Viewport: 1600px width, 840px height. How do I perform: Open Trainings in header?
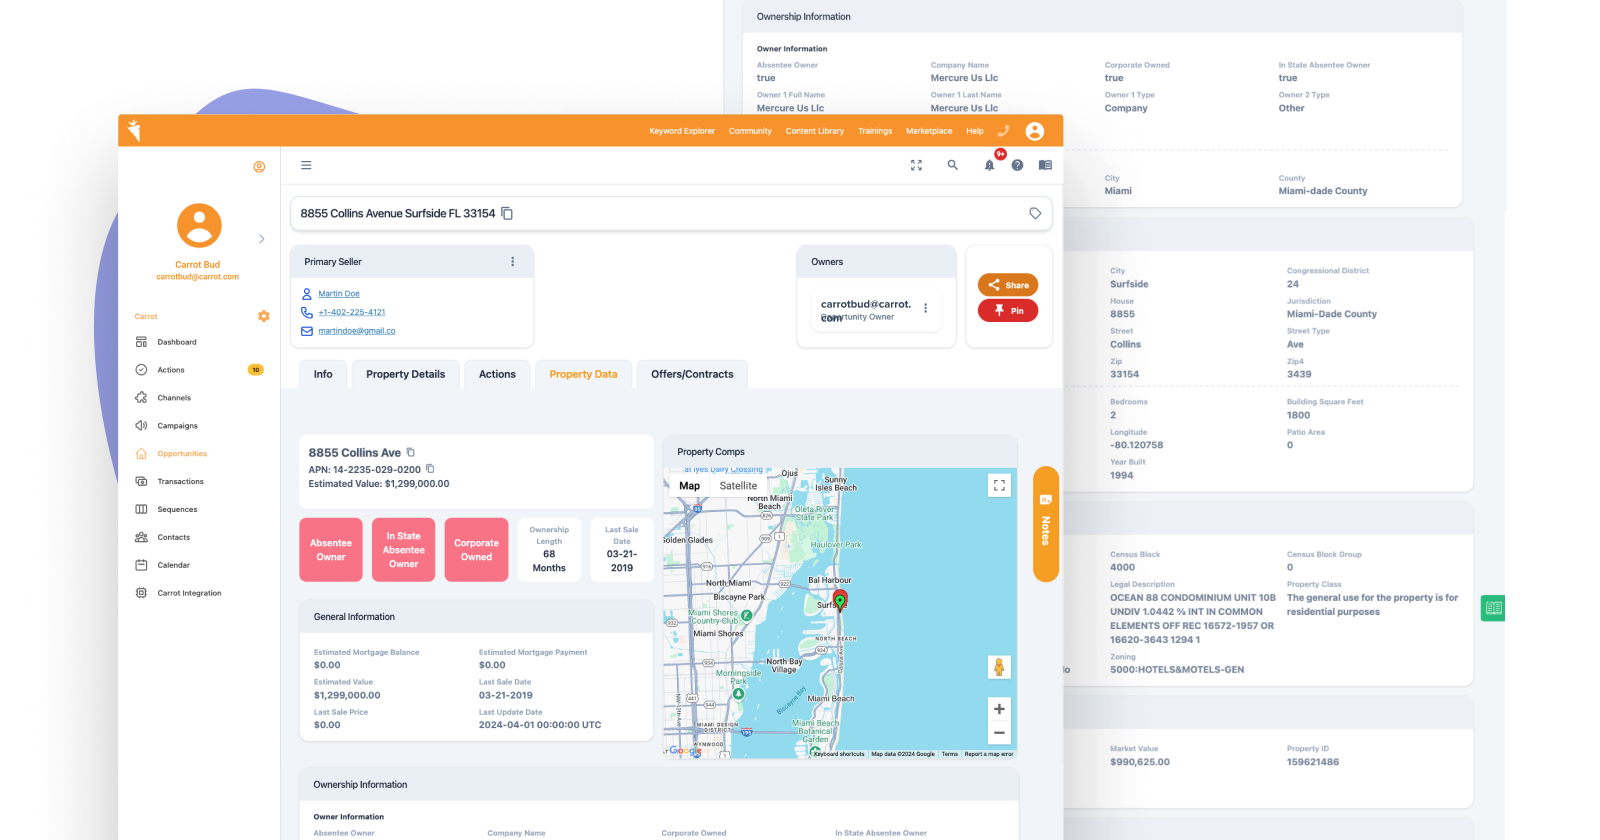[875, 131]
